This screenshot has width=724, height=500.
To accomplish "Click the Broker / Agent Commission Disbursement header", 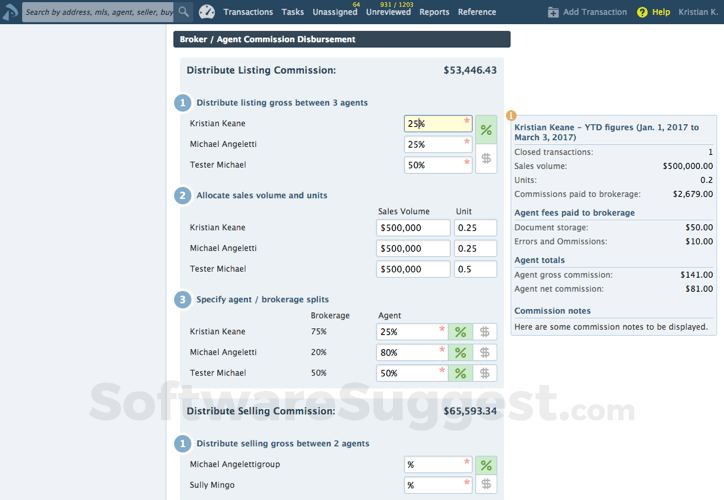I will tap(342, 39).
